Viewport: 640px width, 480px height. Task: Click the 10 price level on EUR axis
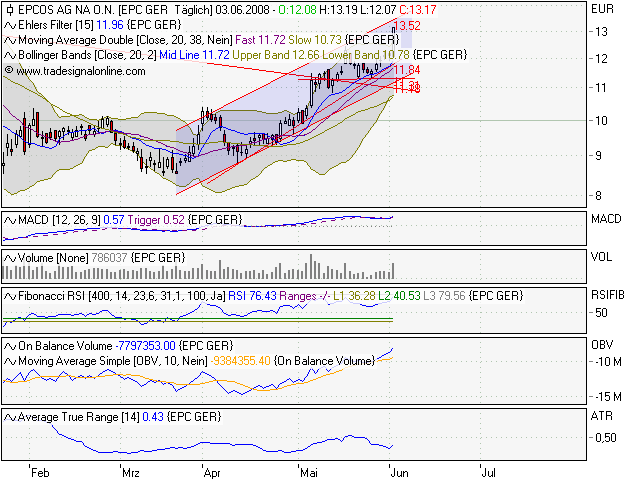point(601,121)
